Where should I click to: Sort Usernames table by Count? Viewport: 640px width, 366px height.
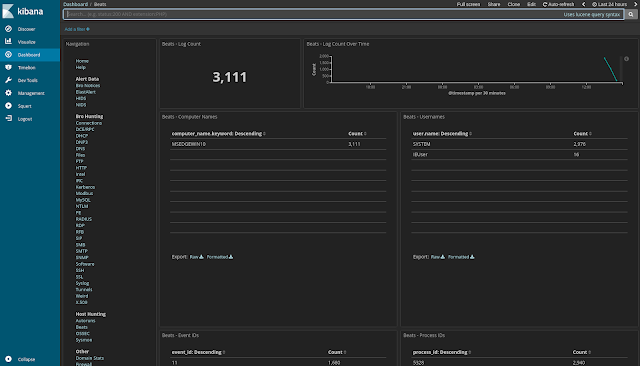coord(582,134)
